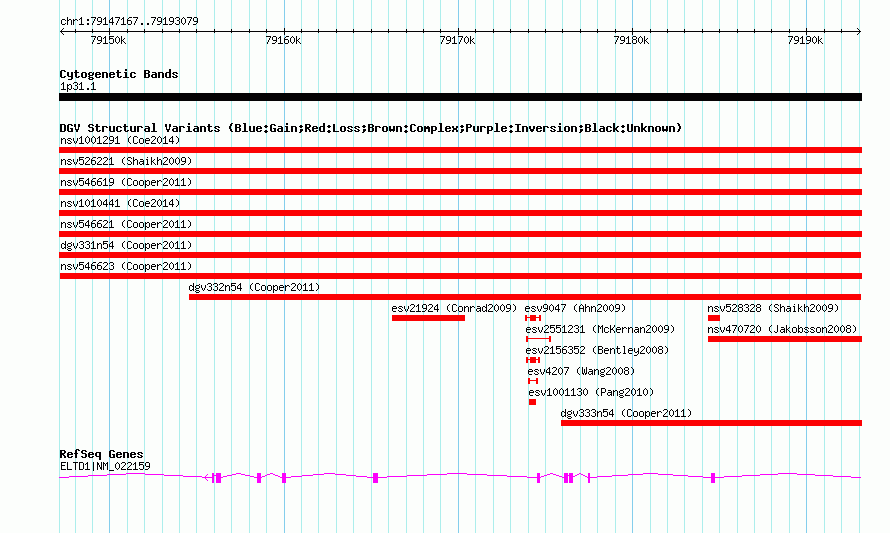
Task: Open the dgv333n54 (Cooper2011) variant label
Action: pos(626,413)
